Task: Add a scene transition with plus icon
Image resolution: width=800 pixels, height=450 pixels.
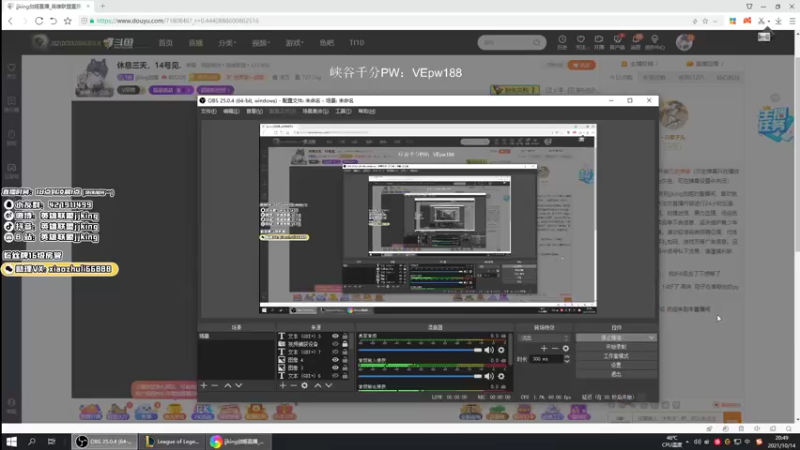Action: click(x=544, y=348)
